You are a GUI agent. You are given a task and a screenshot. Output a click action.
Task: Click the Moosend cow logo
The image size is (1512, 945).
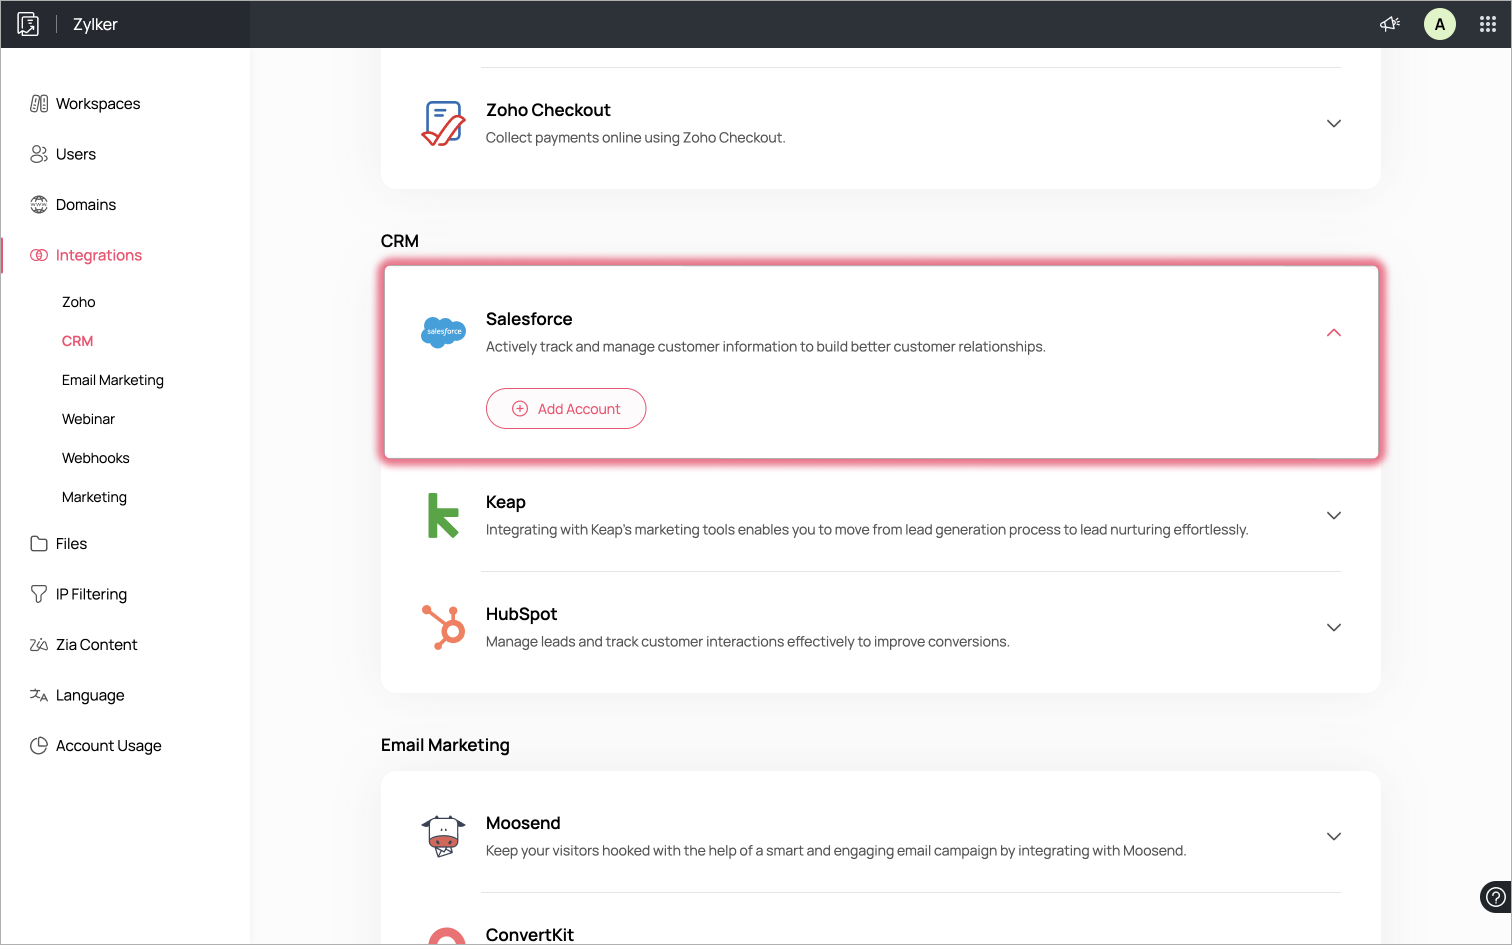click(444, 836)
